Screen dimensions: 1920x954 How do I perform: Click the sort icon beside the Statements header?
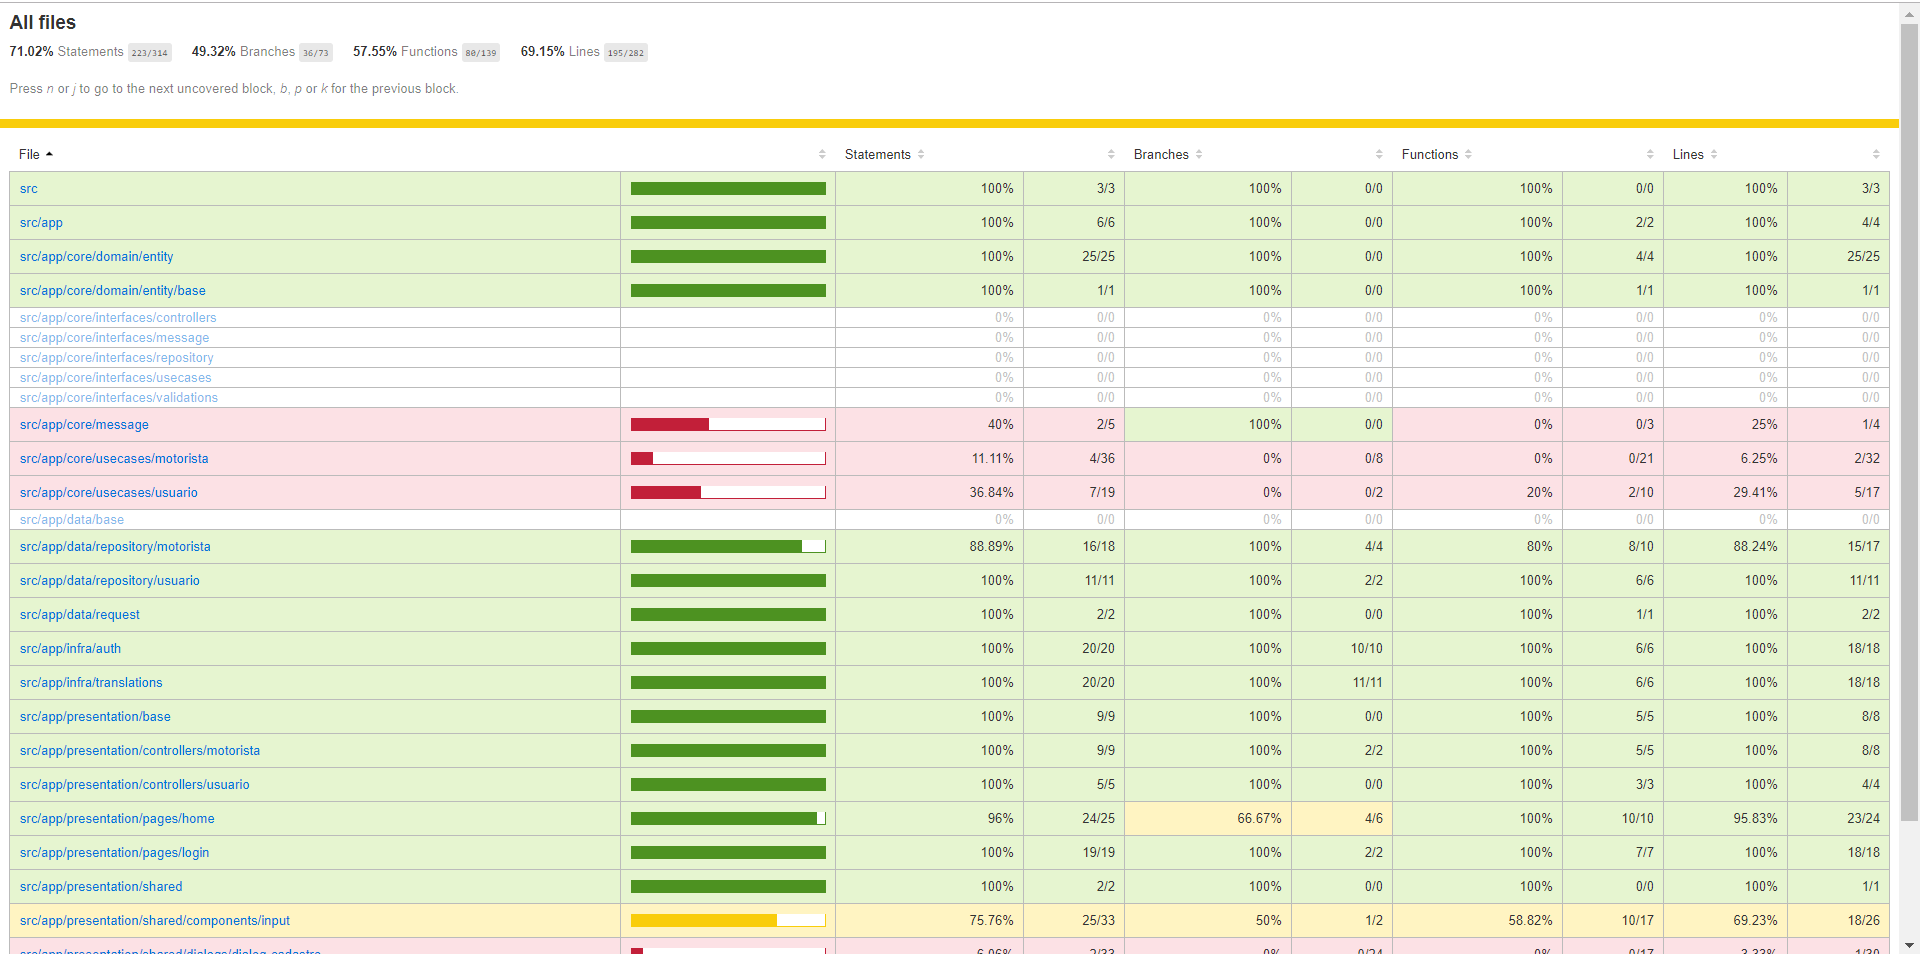[x=921, y=154]
